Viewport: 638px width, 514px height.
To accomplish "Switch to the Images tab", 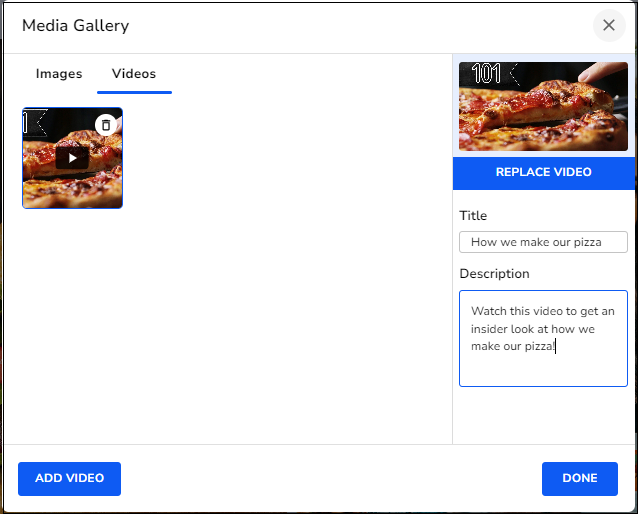I will point(59,74).
